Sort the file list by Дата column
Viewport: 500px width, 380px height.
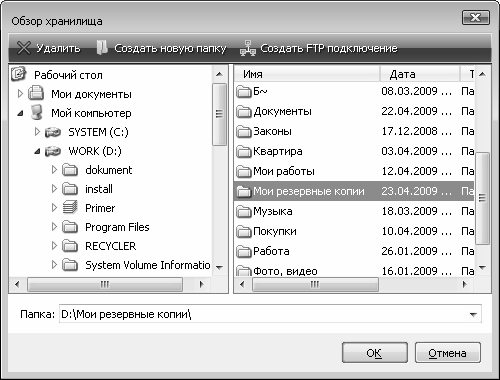[x=420, y=74]
